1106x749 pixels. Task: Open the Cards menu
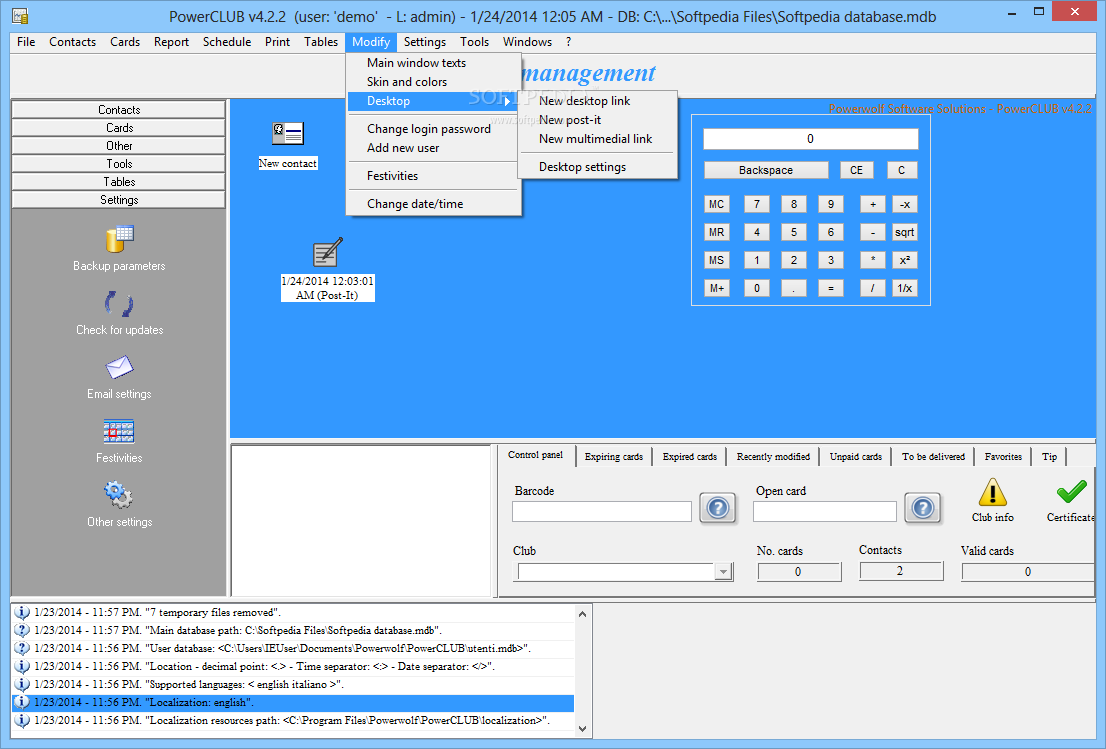point(125,42)
